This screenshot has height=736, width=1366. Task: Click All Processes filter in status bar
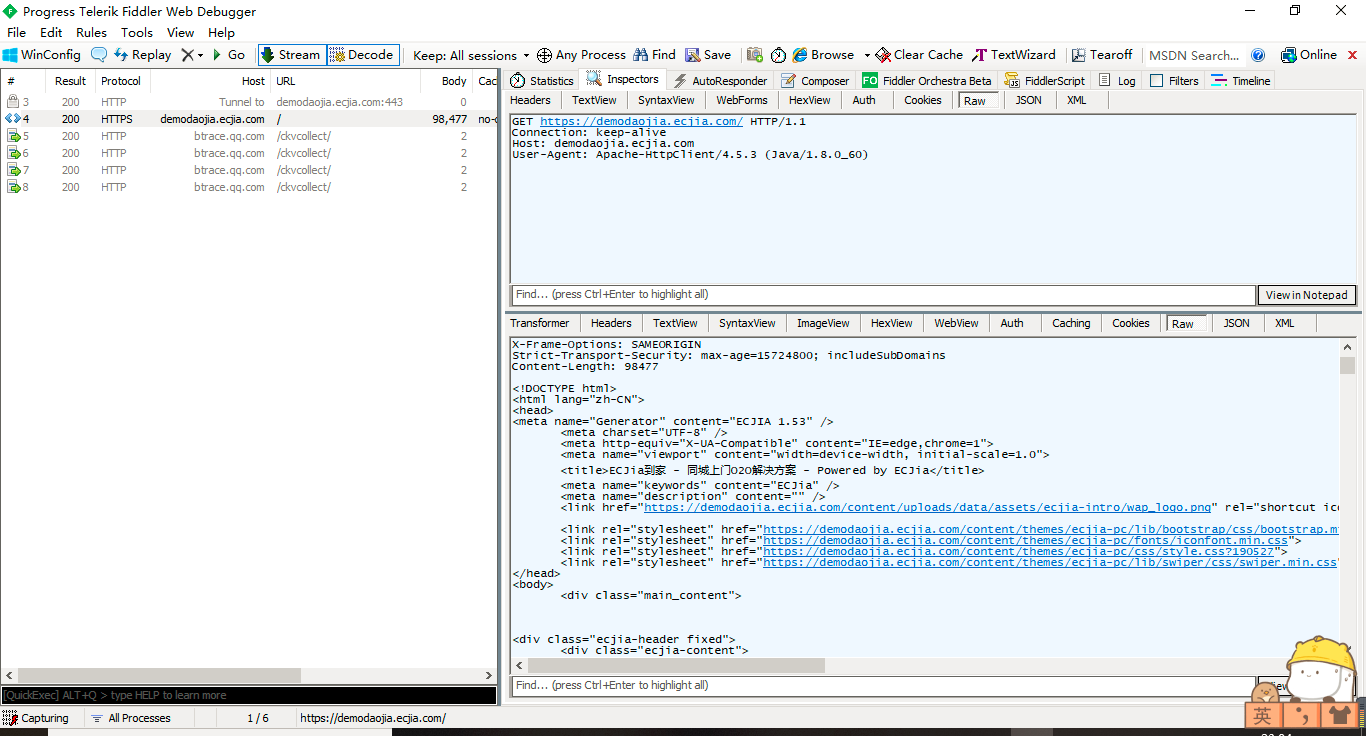tap(131, 718)
